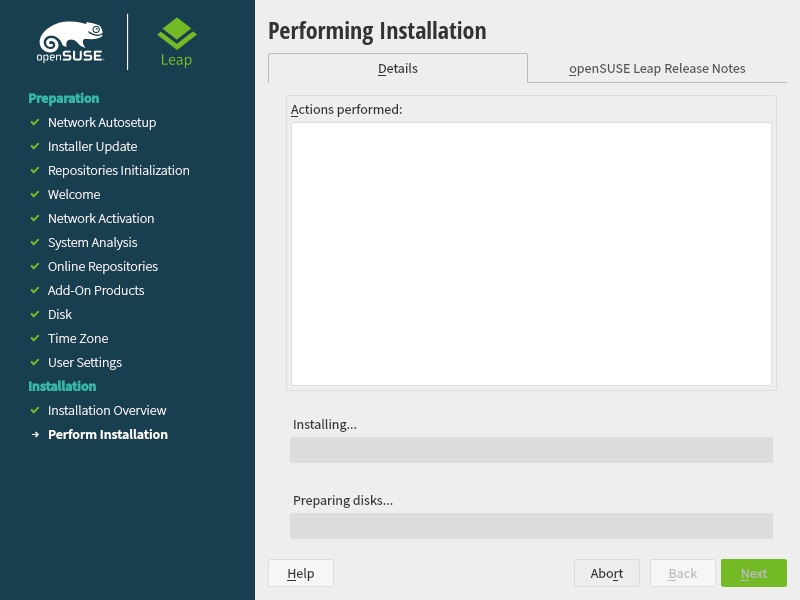Click inside the Actions performed log area
The width and height of the screenshot is (800, 600).
pos(531,254)
